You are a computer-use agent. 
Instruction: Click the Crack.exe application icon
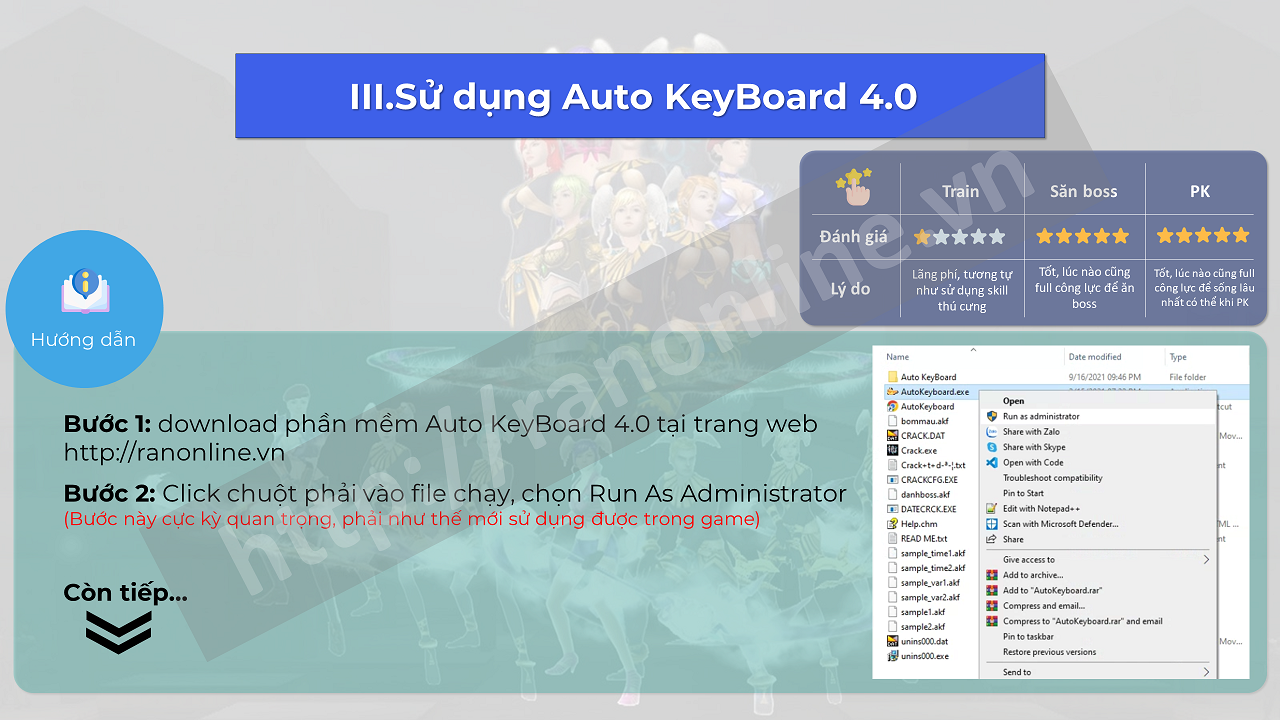pos(892,451)
